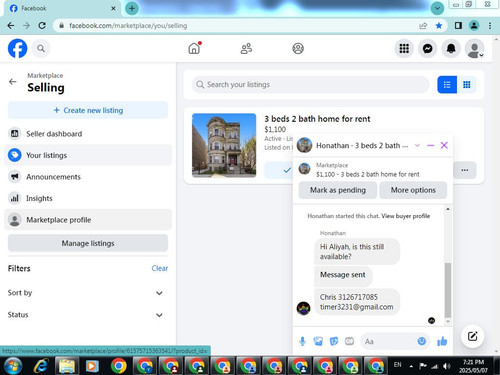Select Your listings in the sidebar
The image size is (500, 375).
click(x=88, y=155)
